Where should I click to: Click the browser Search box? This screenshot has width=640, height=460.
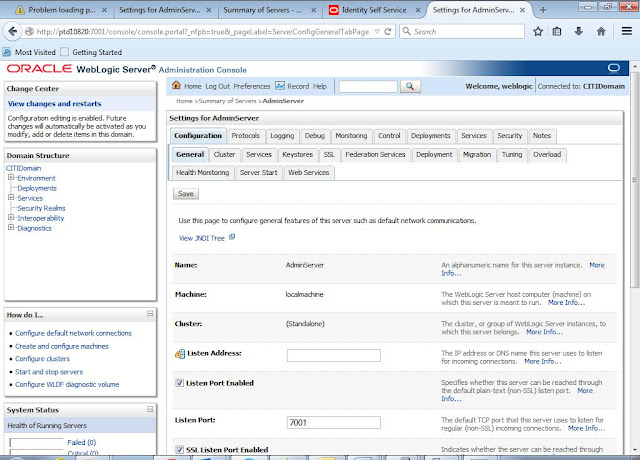462,31
